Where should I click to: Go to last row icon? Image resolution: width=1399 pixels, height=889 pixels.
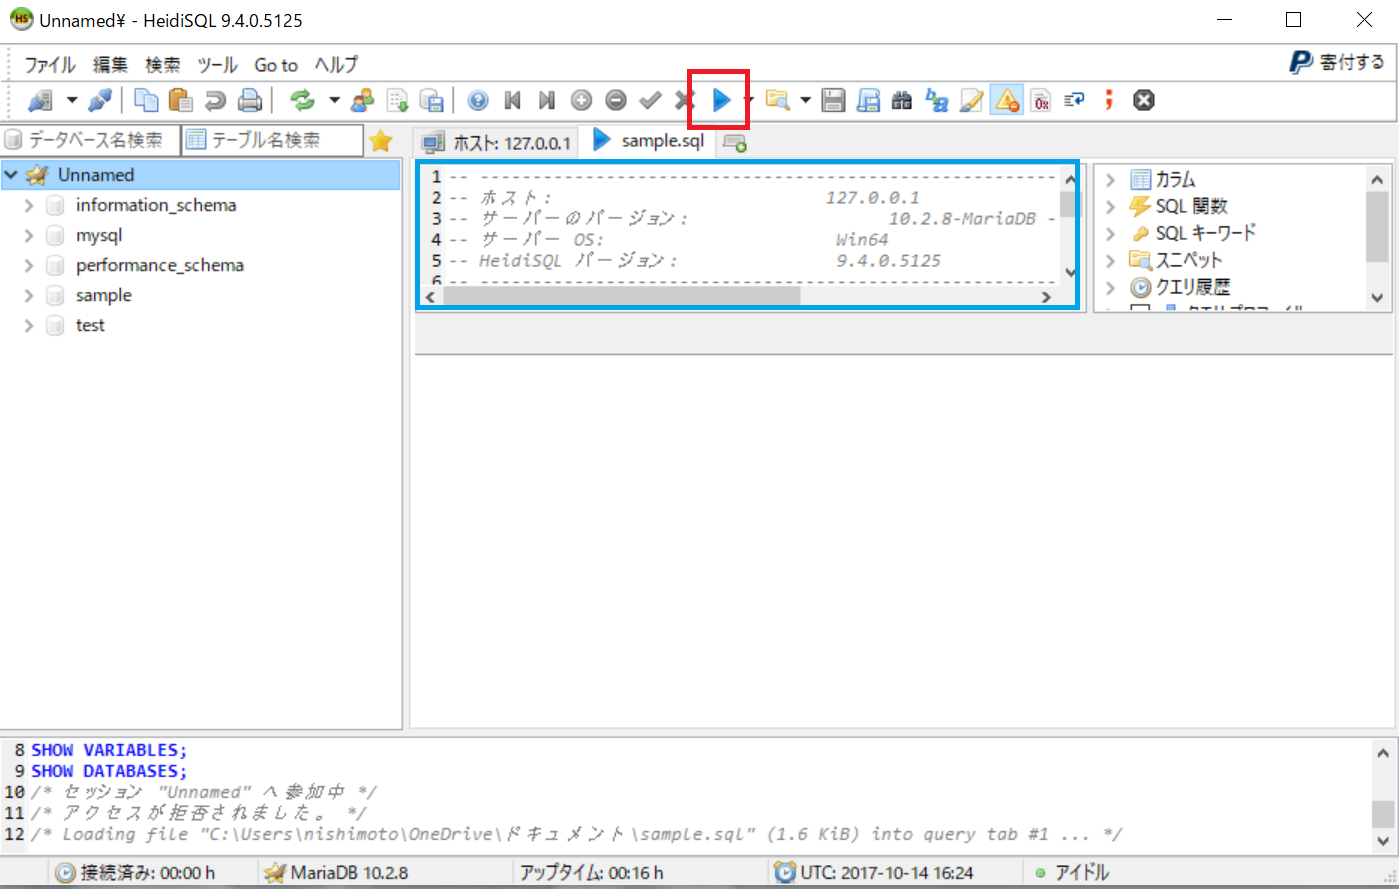tap(547, 100)
